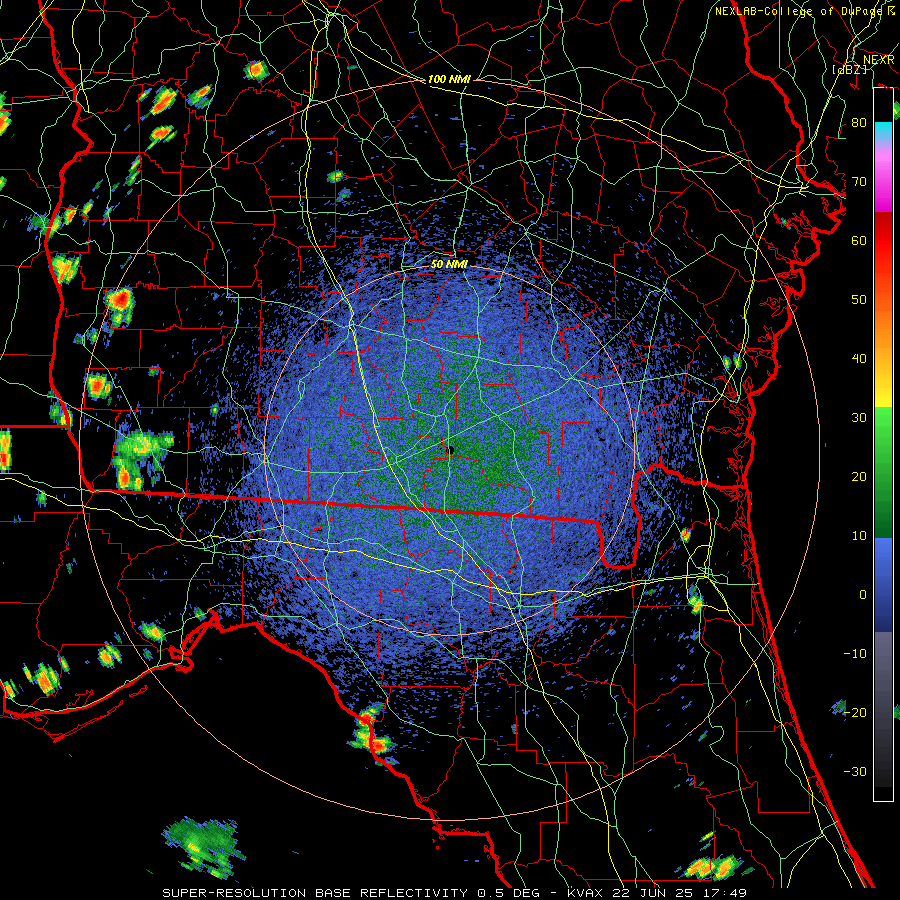Click the 50 NMI range ring label

449,265
